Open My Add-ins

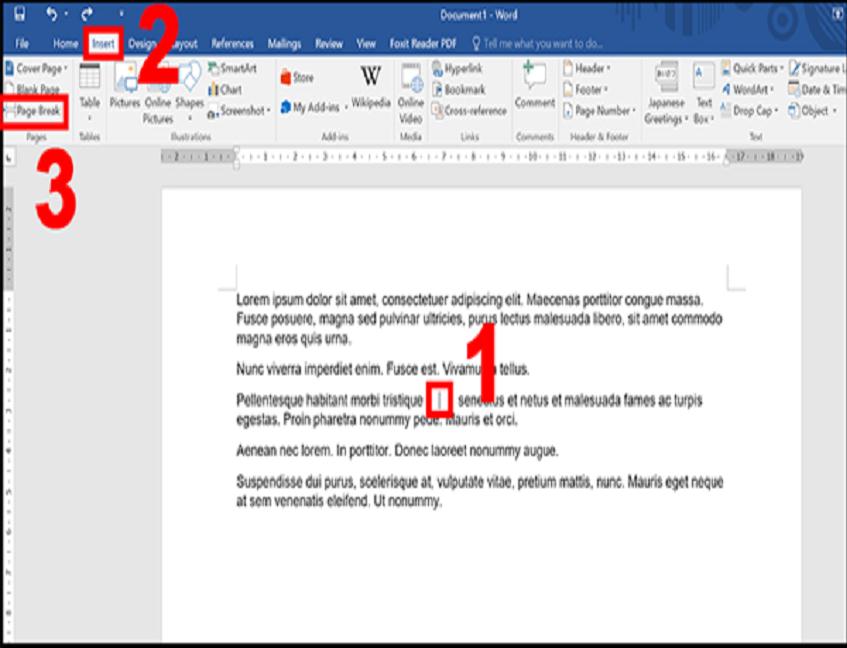(x=313, y=107)
